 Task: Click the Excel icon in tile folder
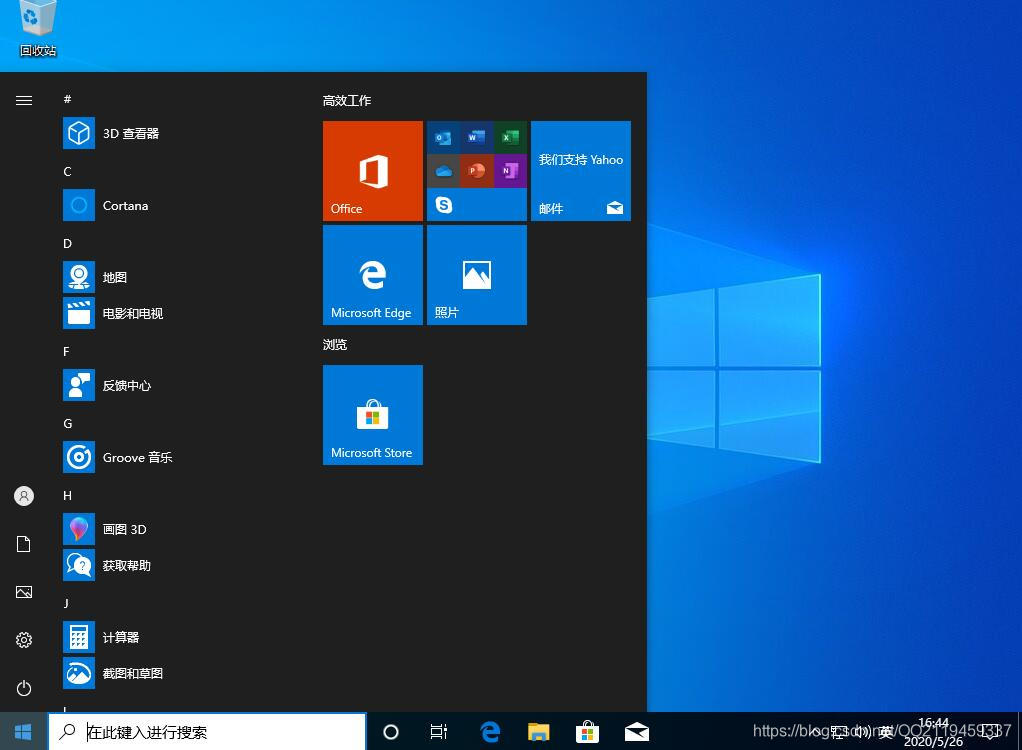510,137
